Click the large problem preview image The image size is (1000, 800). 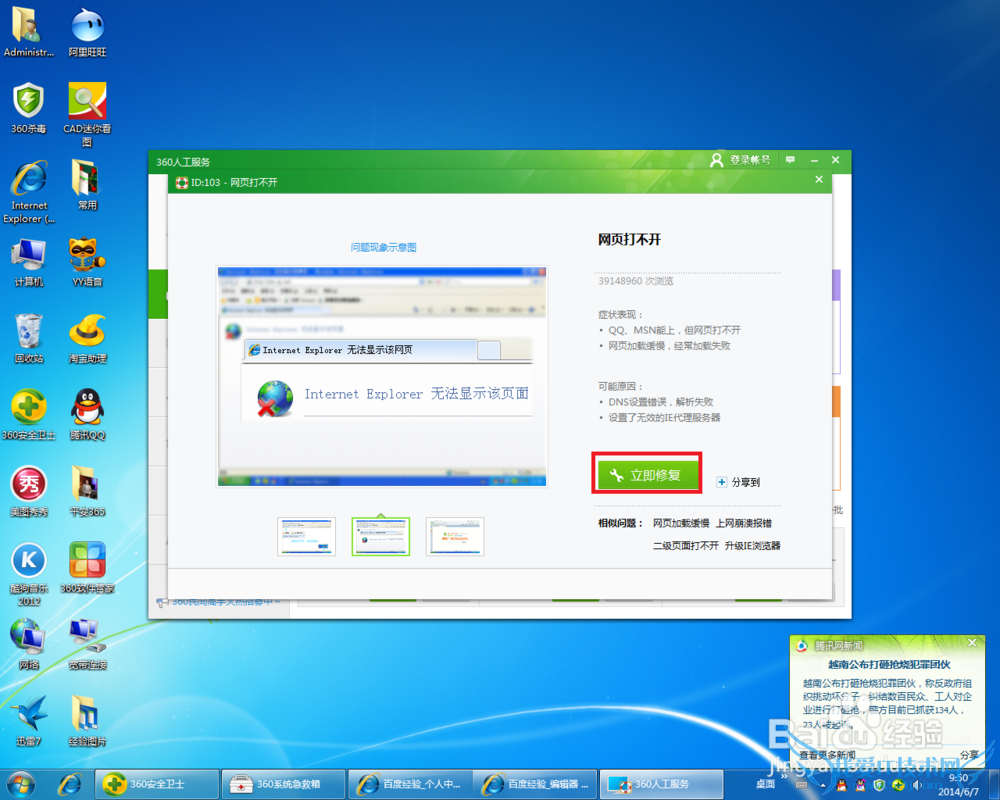[382, 376]
